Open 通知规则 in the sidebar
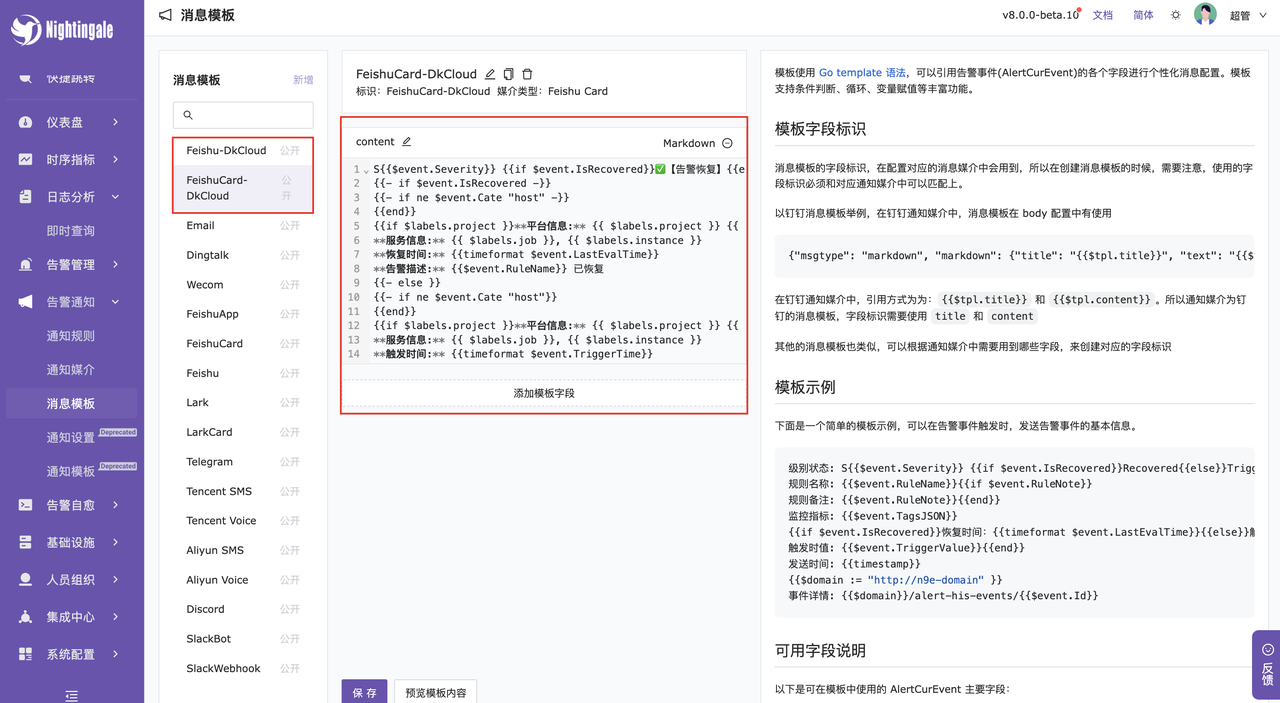 (71, 336)
